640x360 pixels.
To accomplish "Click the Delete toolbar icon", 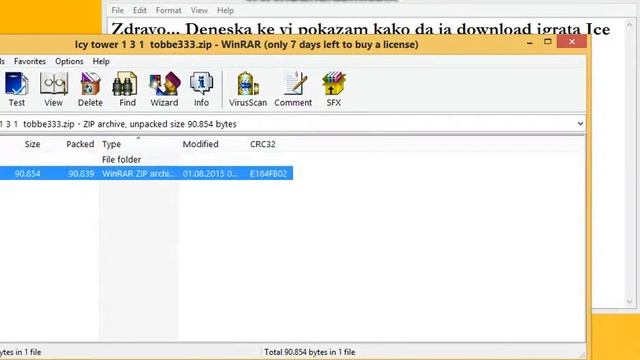I will coord(90,89).
